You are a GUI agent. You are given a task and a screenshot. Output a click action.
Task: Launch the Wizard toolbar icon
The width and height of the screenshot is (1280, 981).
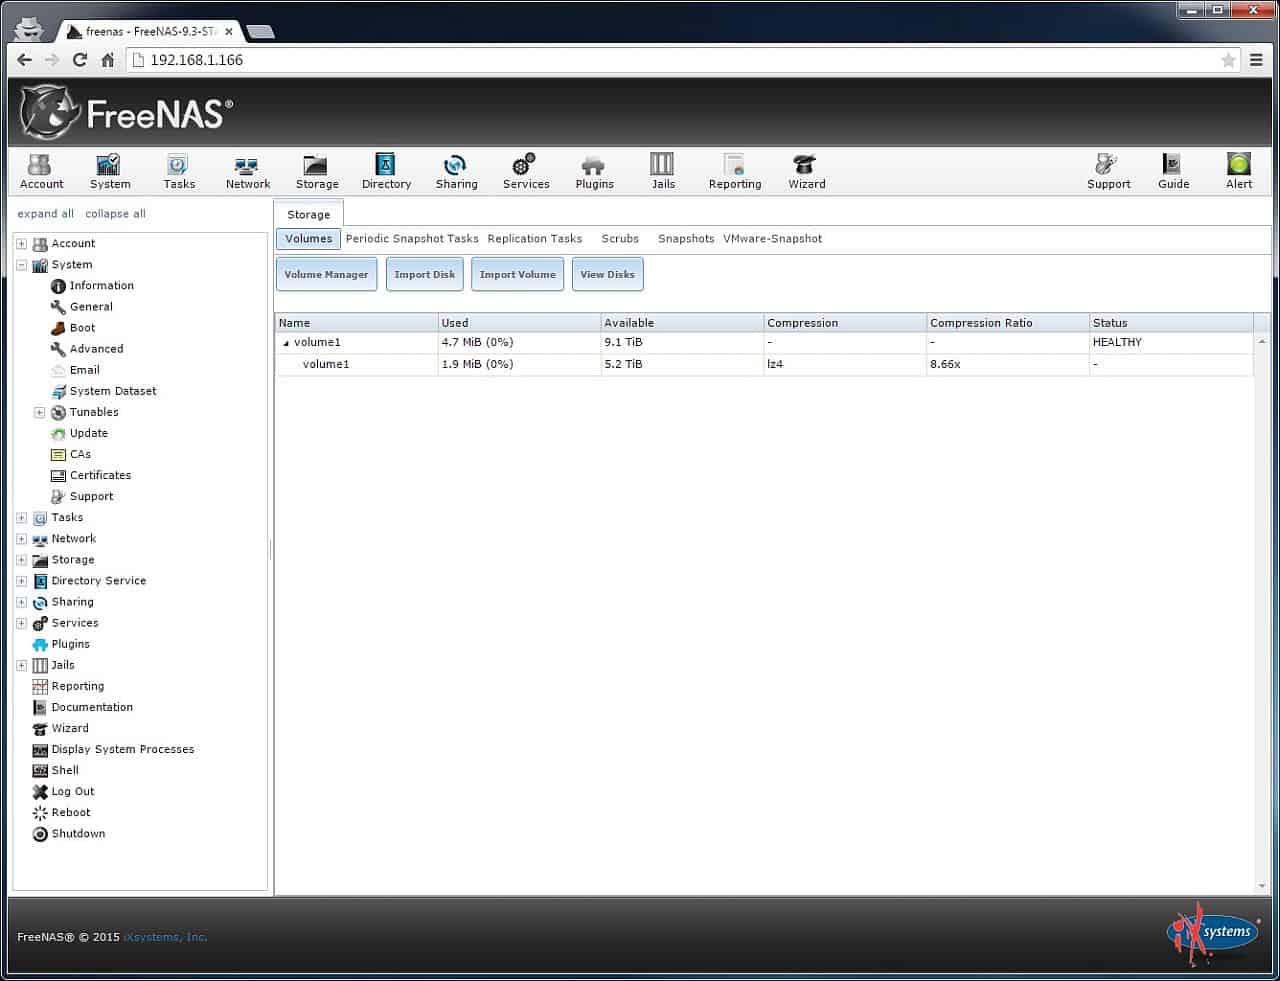[x=806, y=171]
